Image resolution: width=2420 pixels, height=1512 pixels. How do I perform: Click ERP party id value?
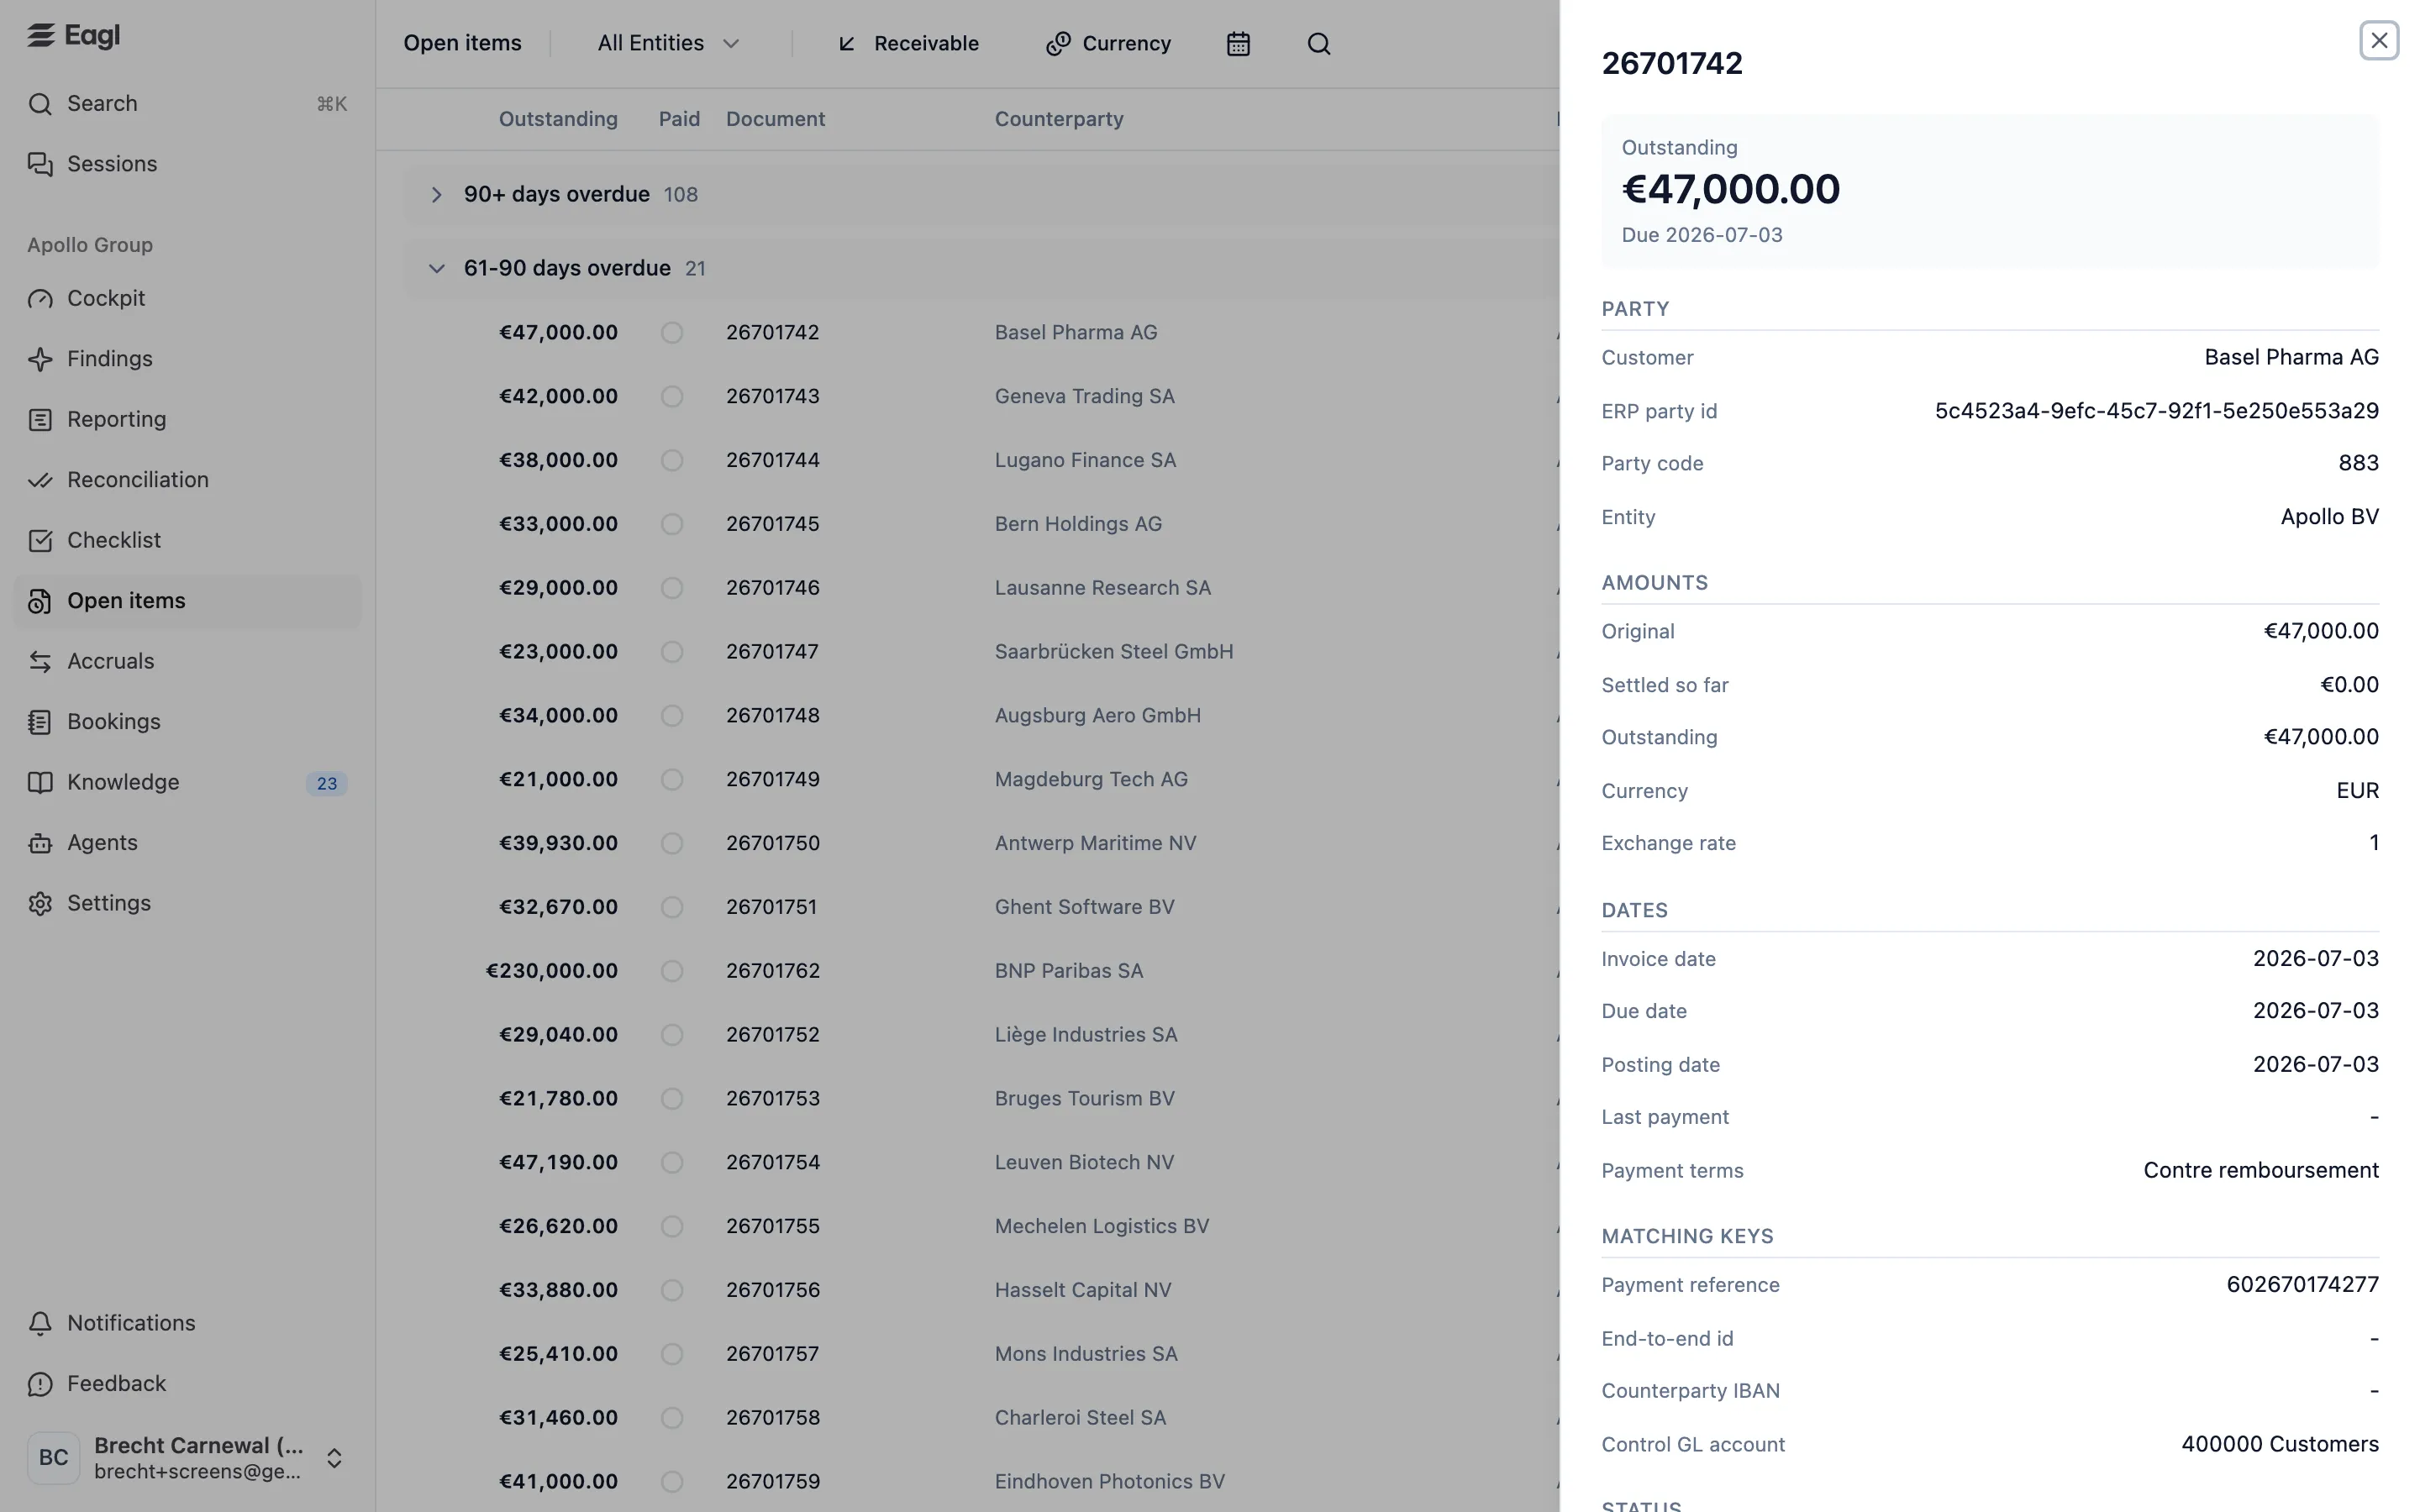[2156, 411]
